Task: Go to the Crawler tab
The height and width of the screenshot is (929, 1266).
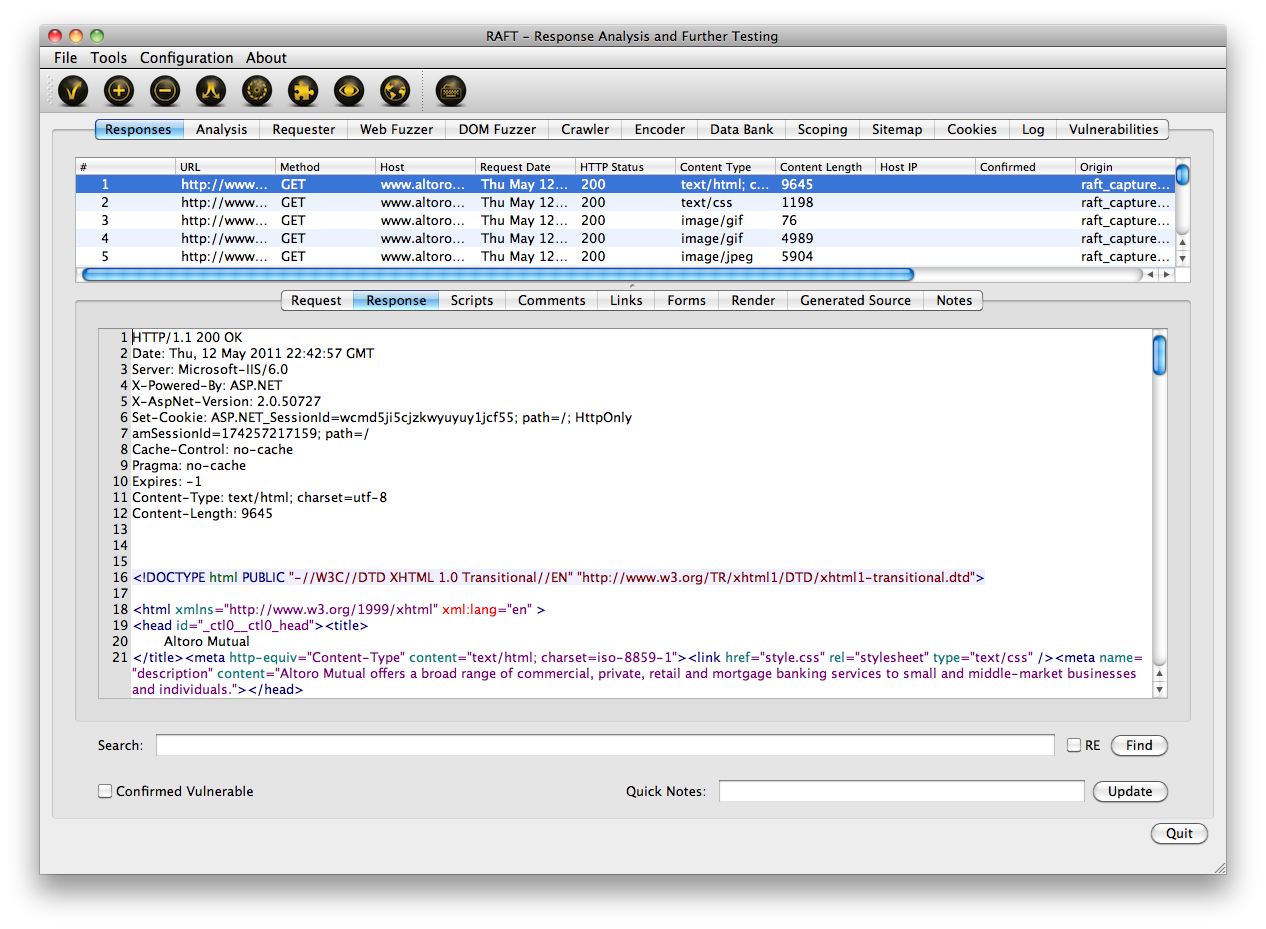Action: (585, 129)
